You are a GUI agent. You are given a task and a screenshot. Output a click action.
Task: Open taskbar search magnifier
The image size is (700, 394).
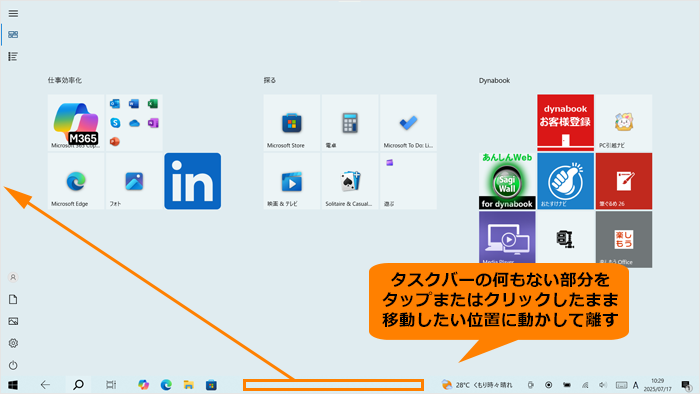(78, 385)
